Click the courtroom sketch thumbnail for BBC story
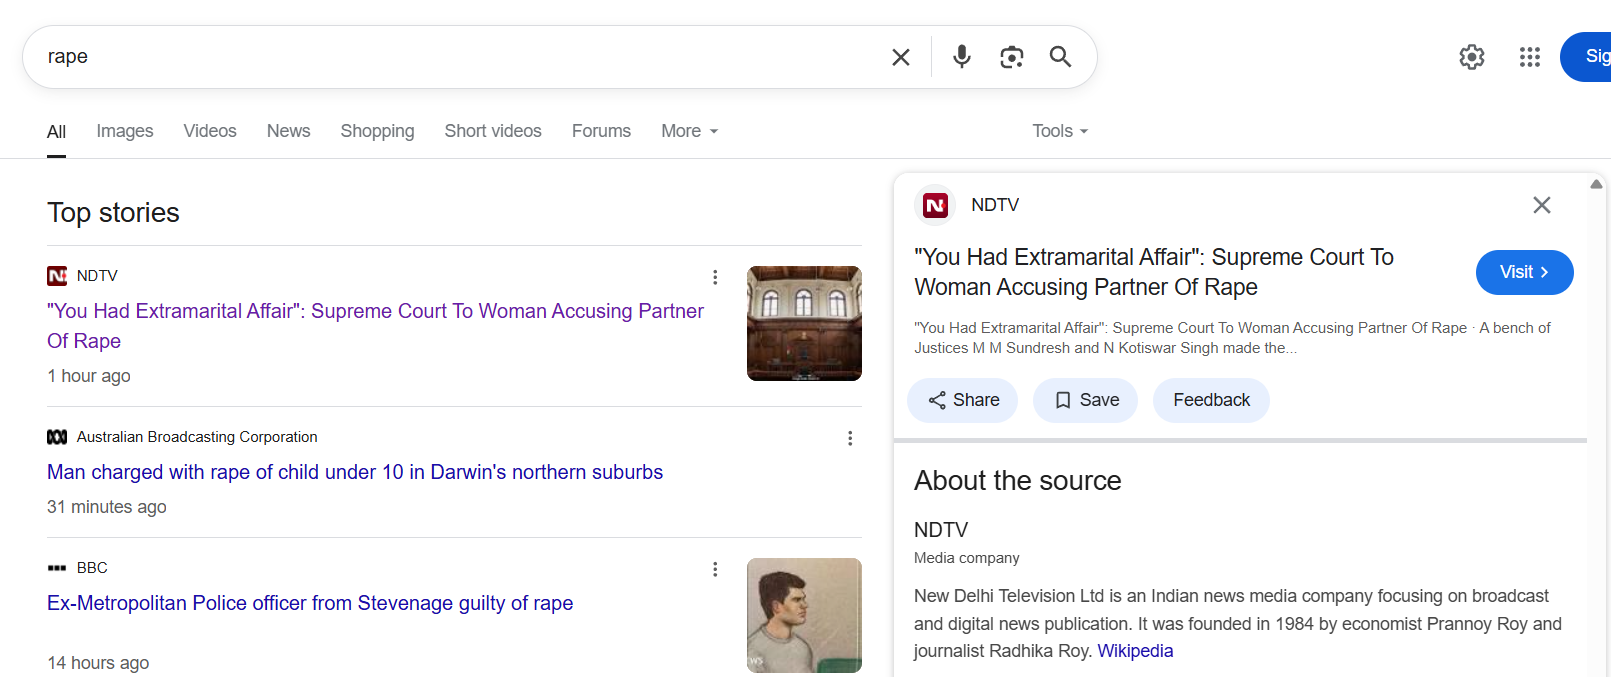This screenshot has height=677, width=1611. [804, 615]
